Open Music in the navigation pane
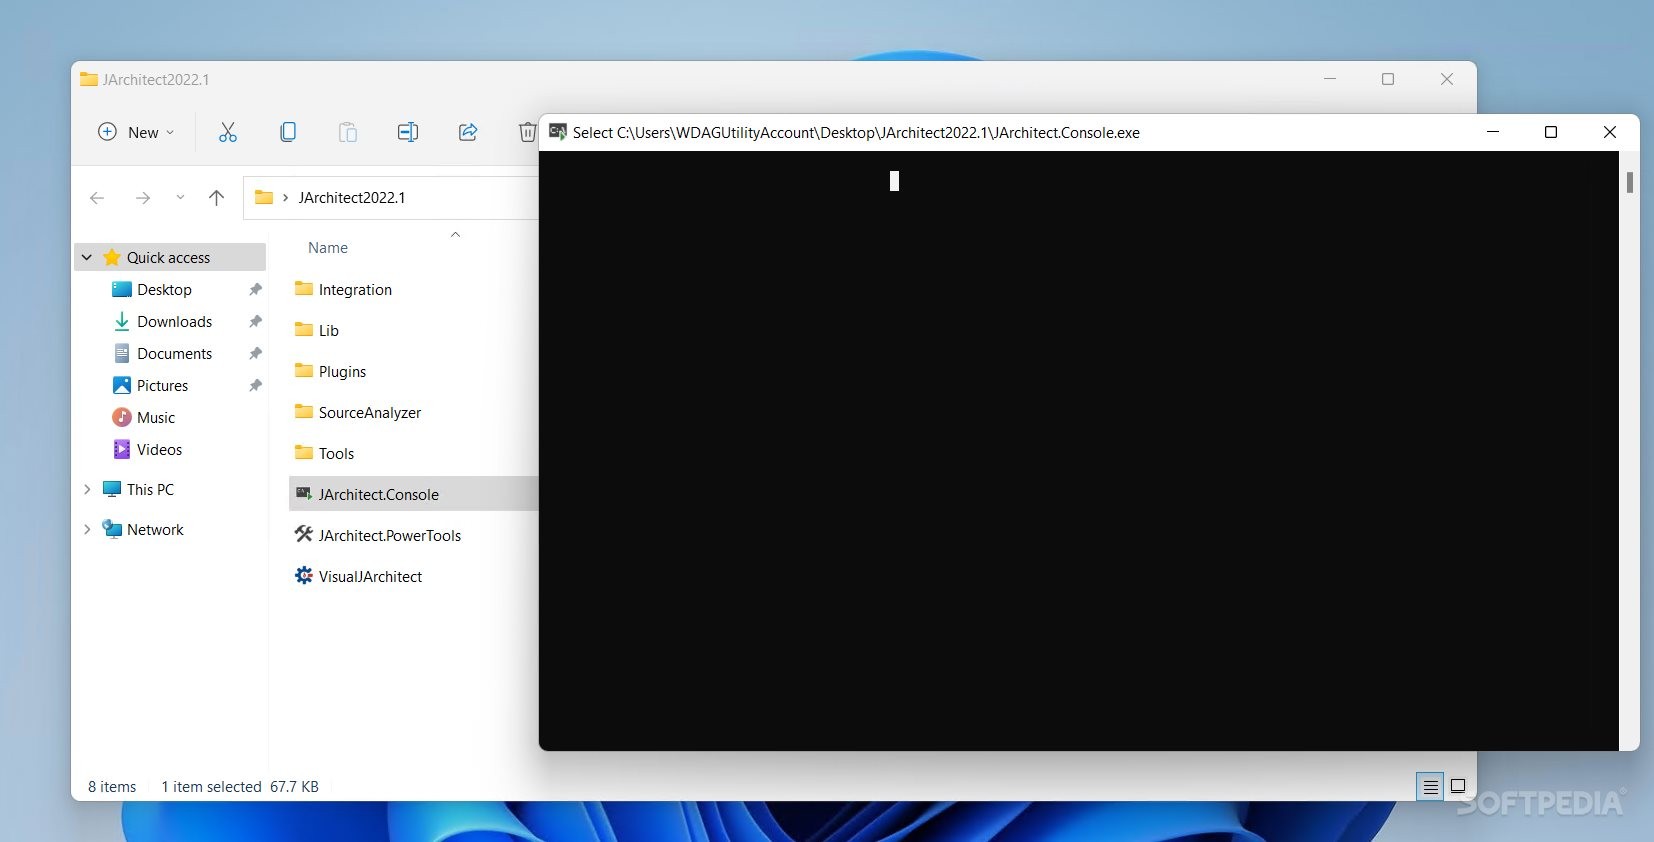 pyautogui.click(x=156, y=417)
